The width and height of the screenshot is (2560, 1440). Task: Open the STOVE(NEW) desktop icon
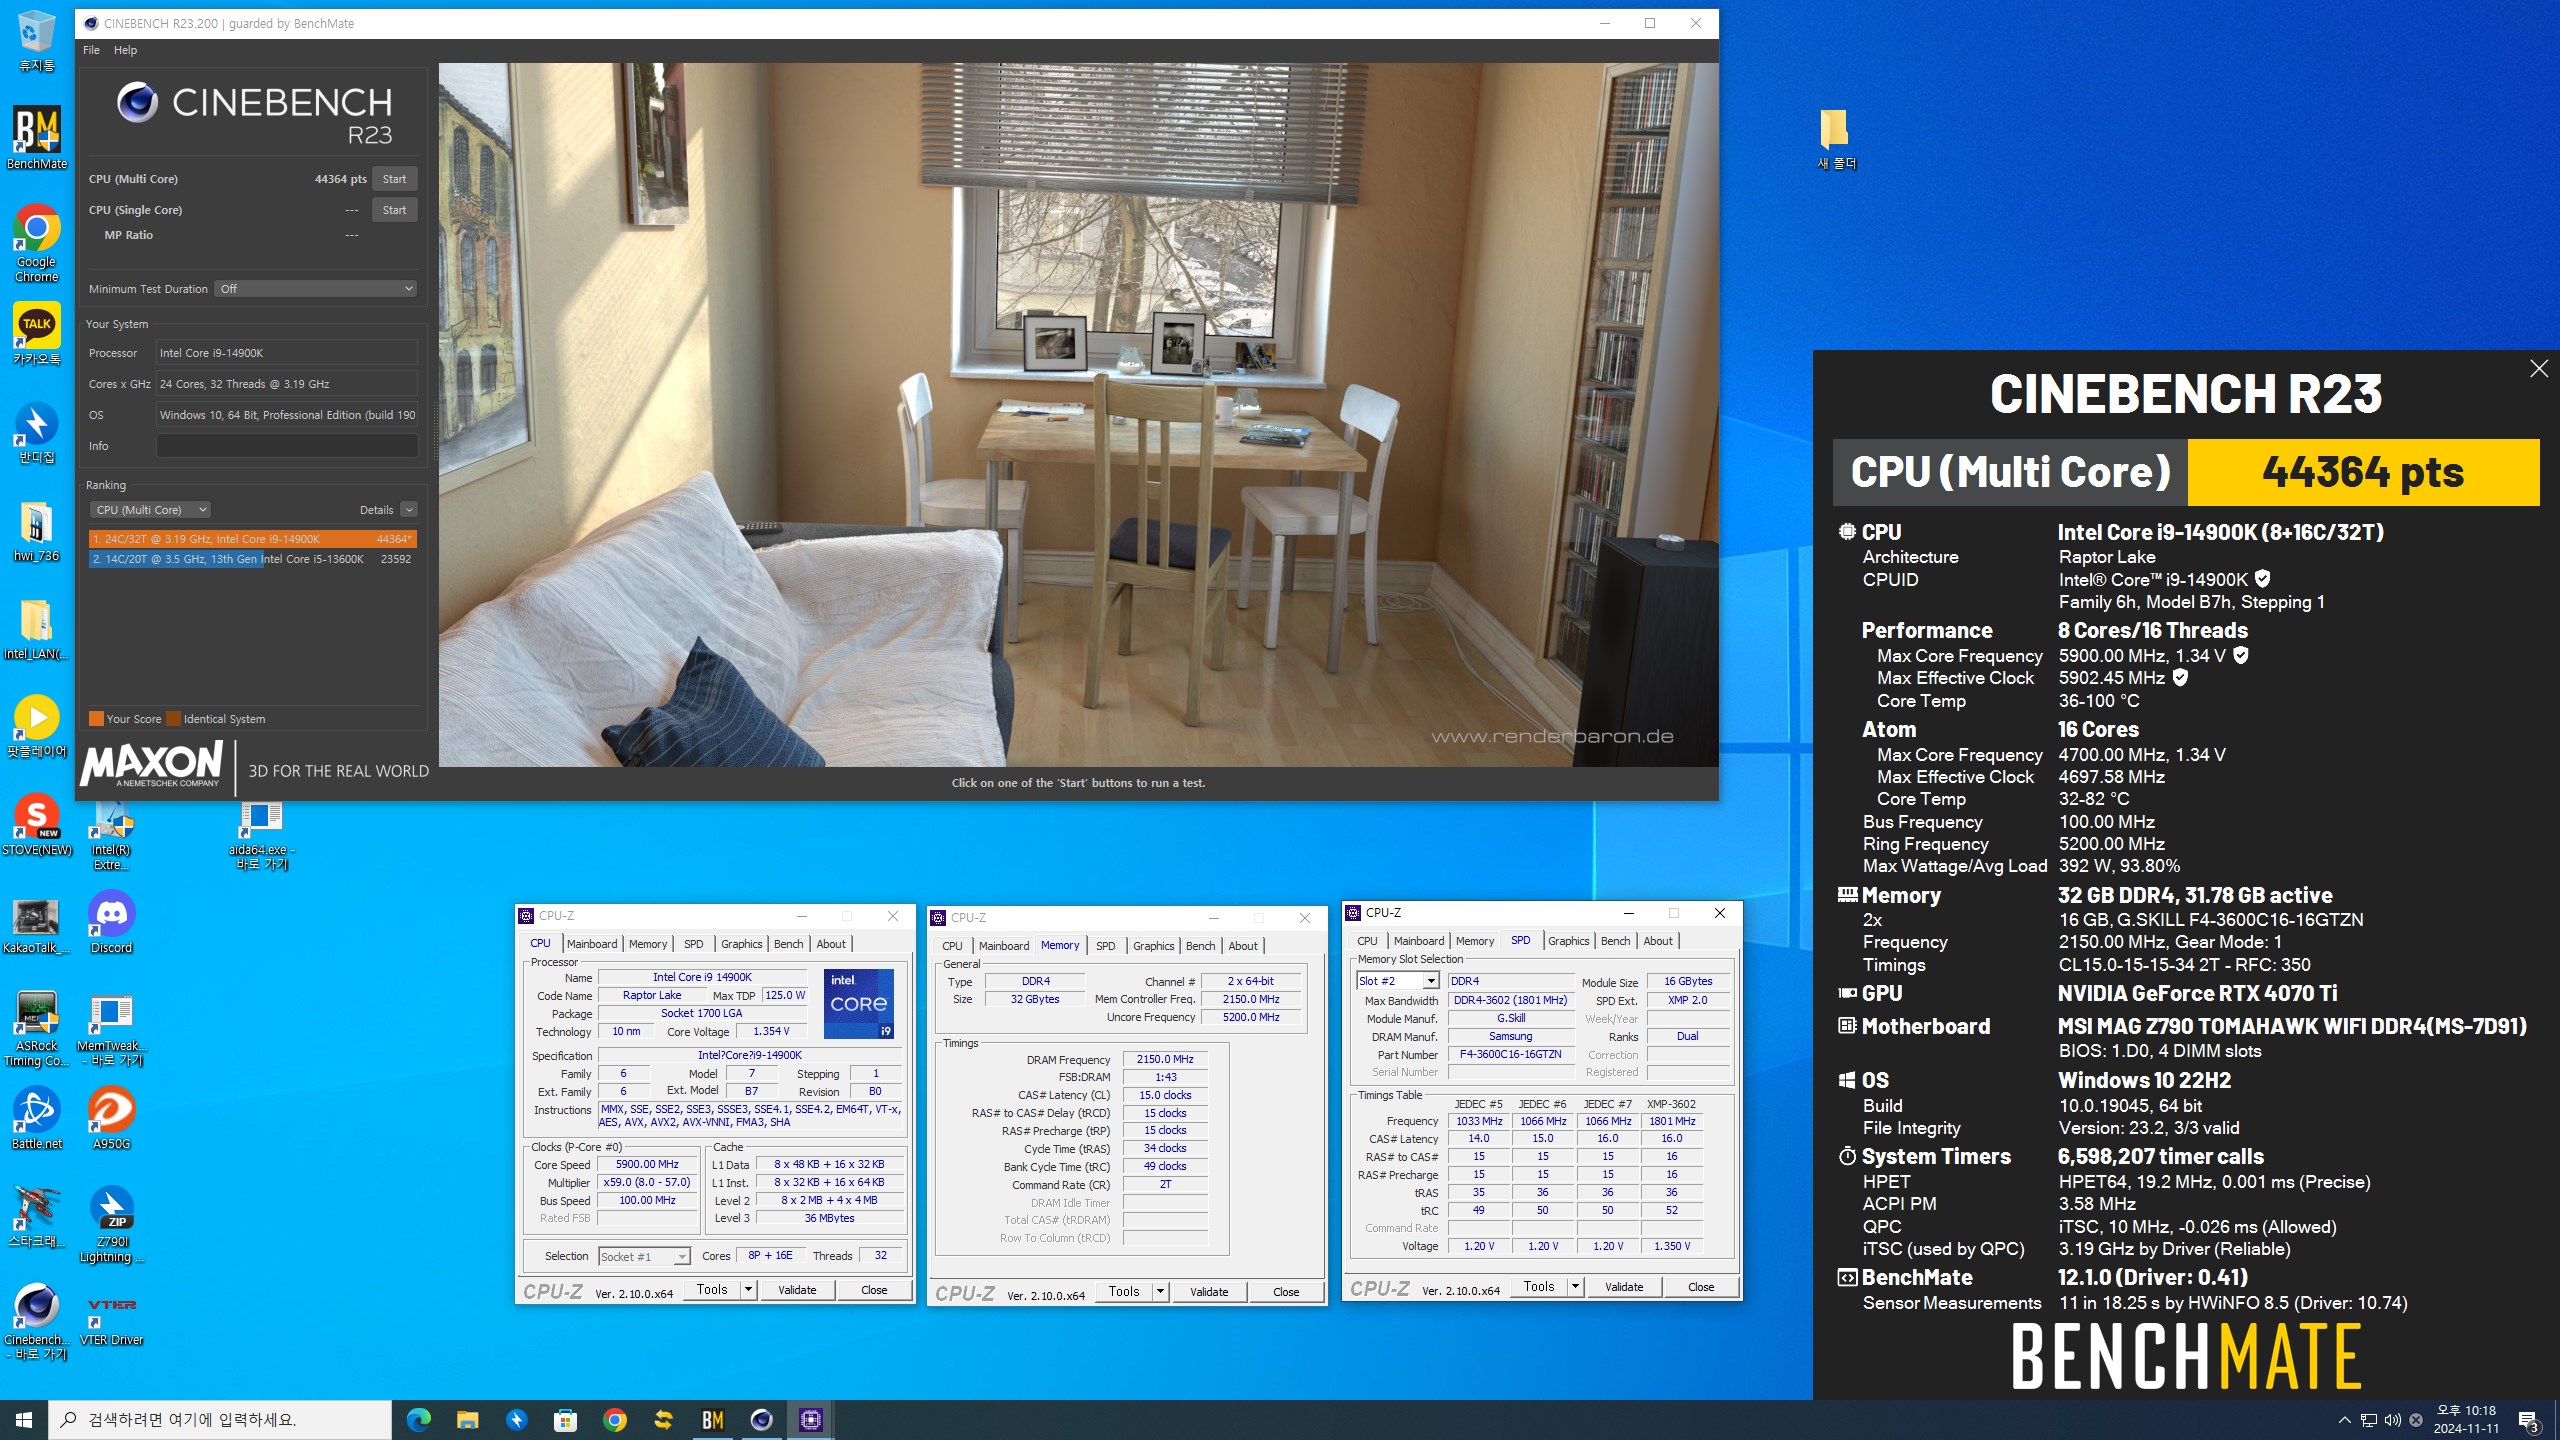point(37,825)
